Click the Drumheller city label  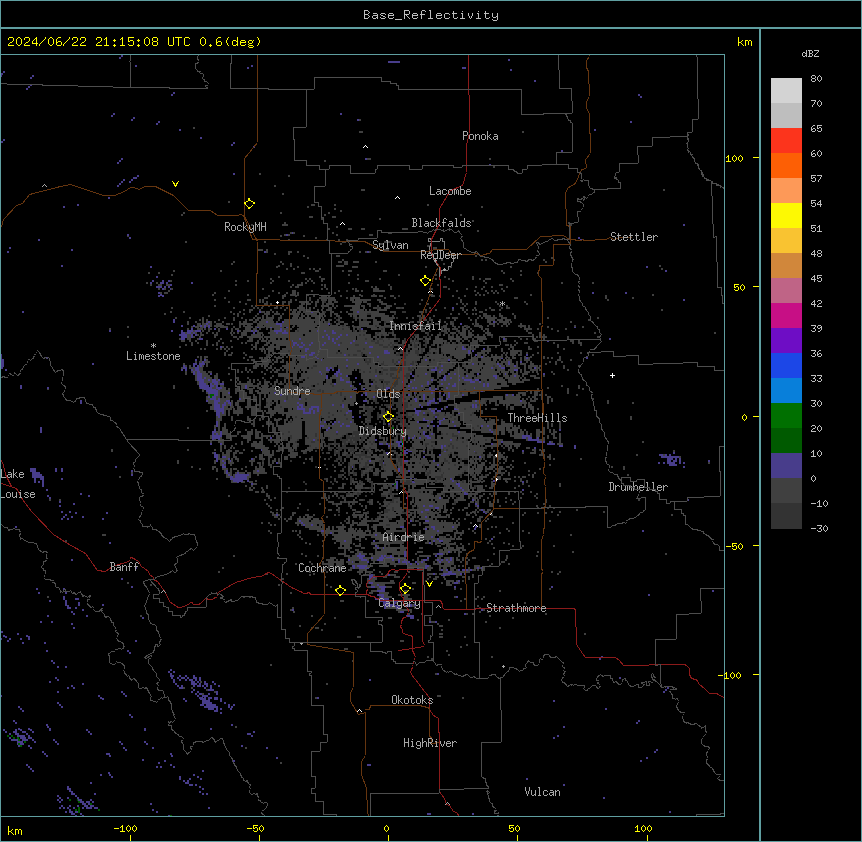[x=638, y=487]
